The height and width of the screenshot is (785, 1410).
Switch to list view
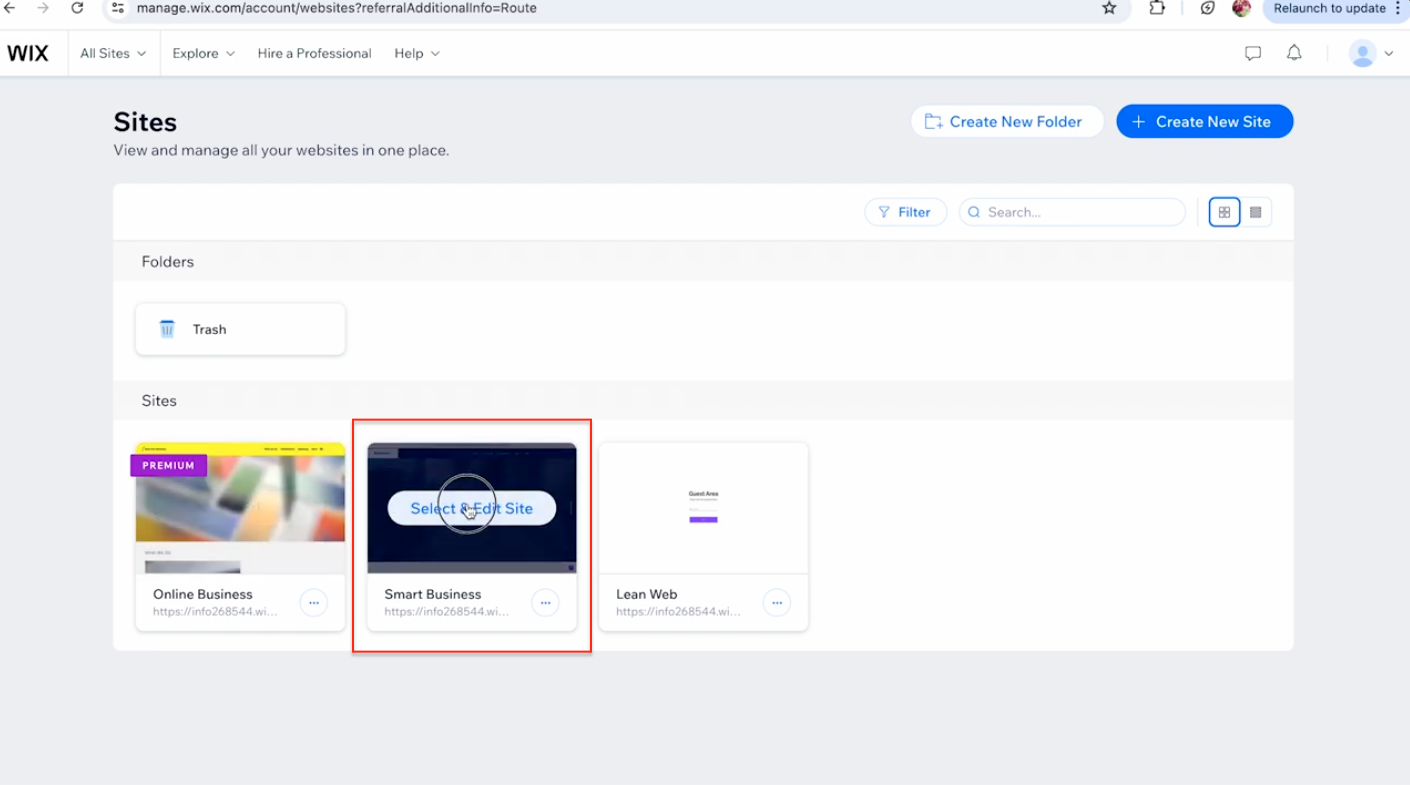pyautogui.click(x=1256, y=212)
